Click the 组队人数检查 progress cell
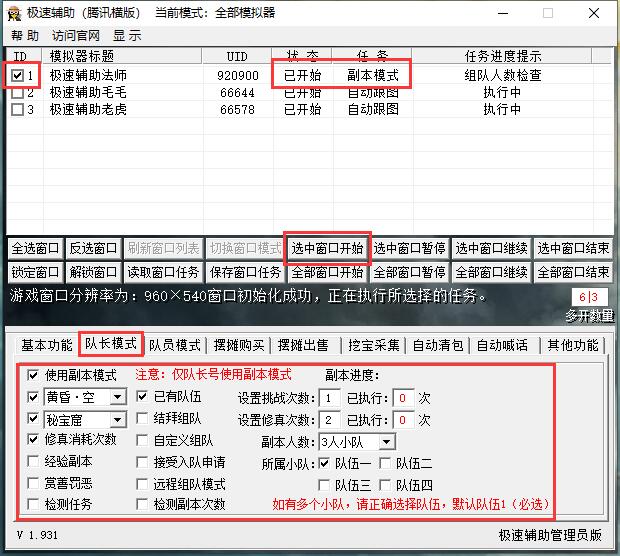The width and height of the screenshot is (620, 556). [x=503, y=75]
